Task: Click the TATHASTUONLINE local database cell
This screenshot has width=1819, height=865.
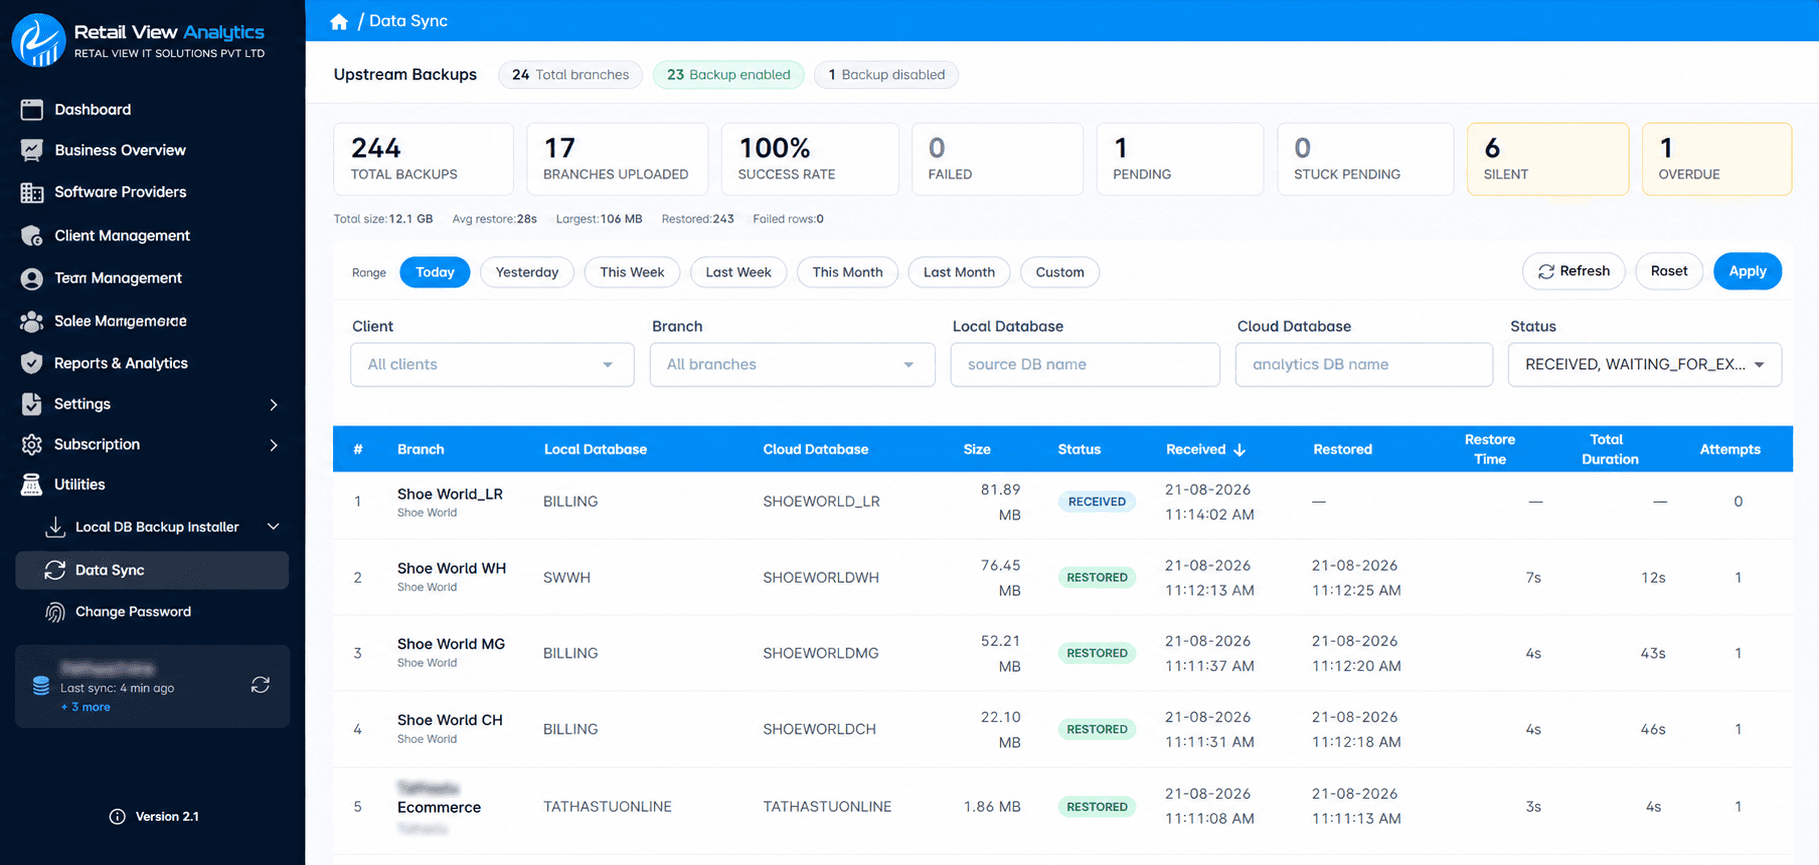Action: (x=607, y=807)
